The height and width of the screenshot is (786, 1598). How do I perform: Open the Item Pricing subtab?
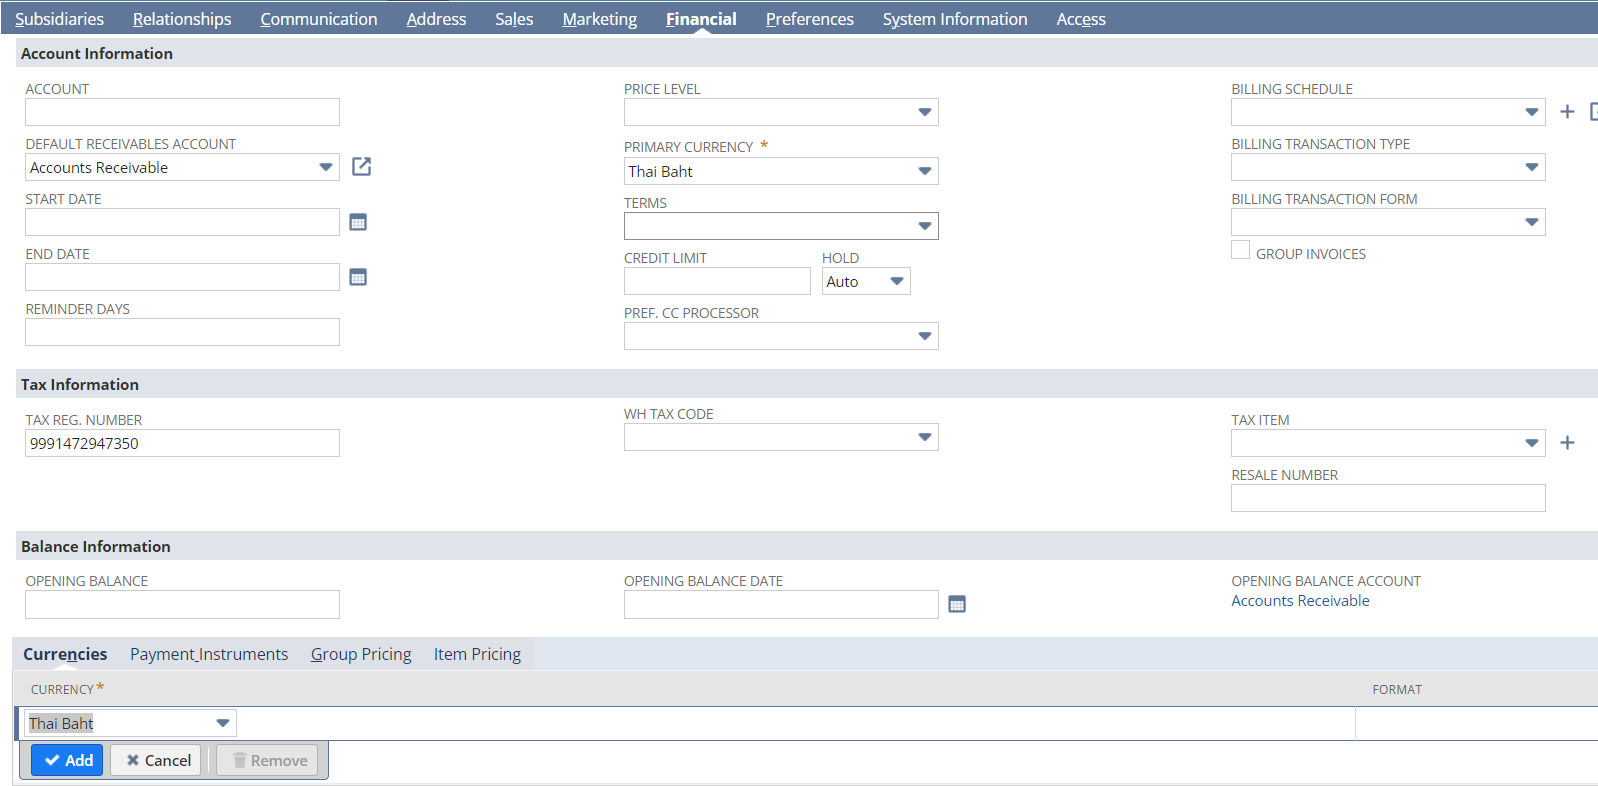pyautogui.click(x=477, y=654)
